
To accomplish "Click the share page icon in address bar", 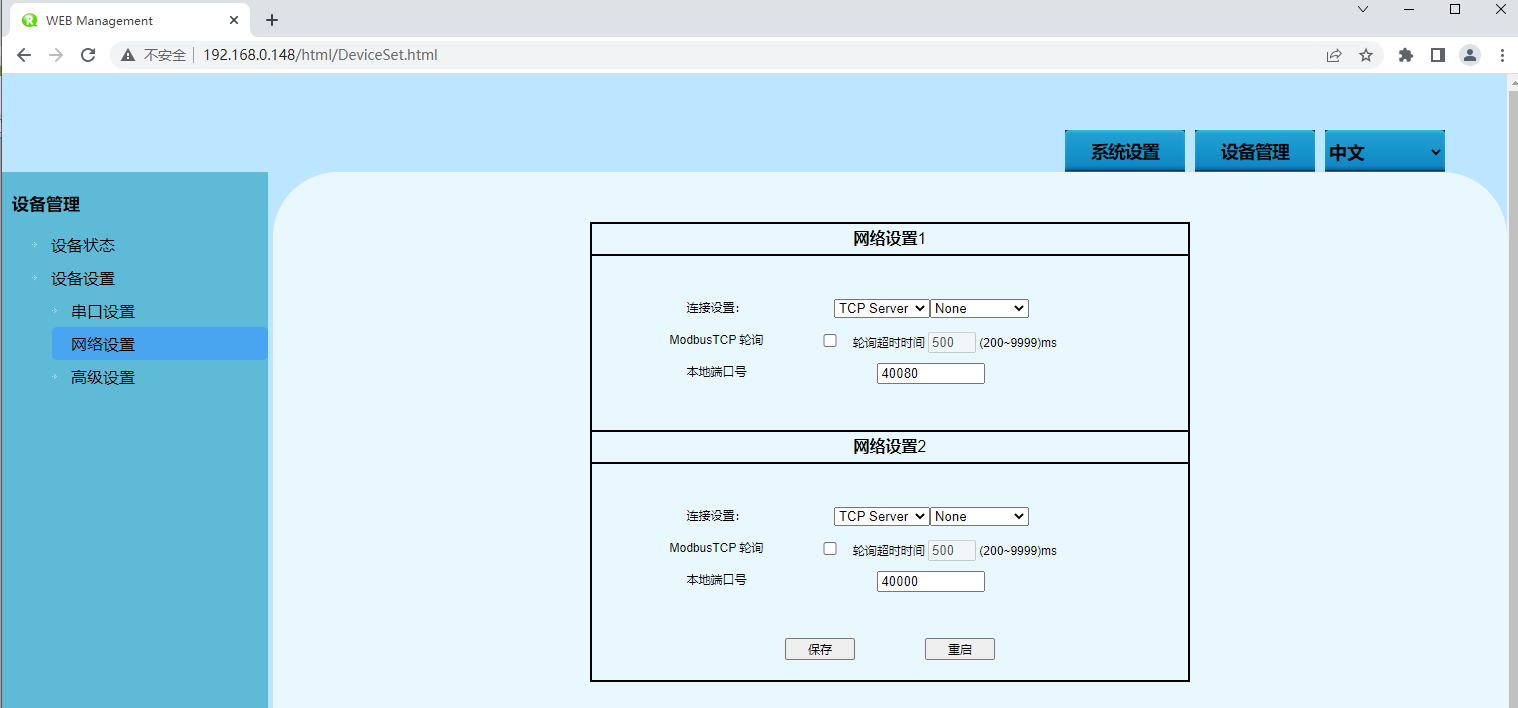I will click(1334, 55).
